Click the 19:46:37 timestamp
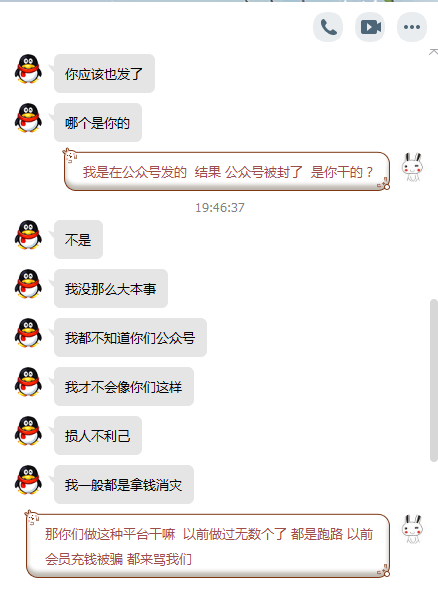This screenshot has width=438, height=589. click(220, 208)
